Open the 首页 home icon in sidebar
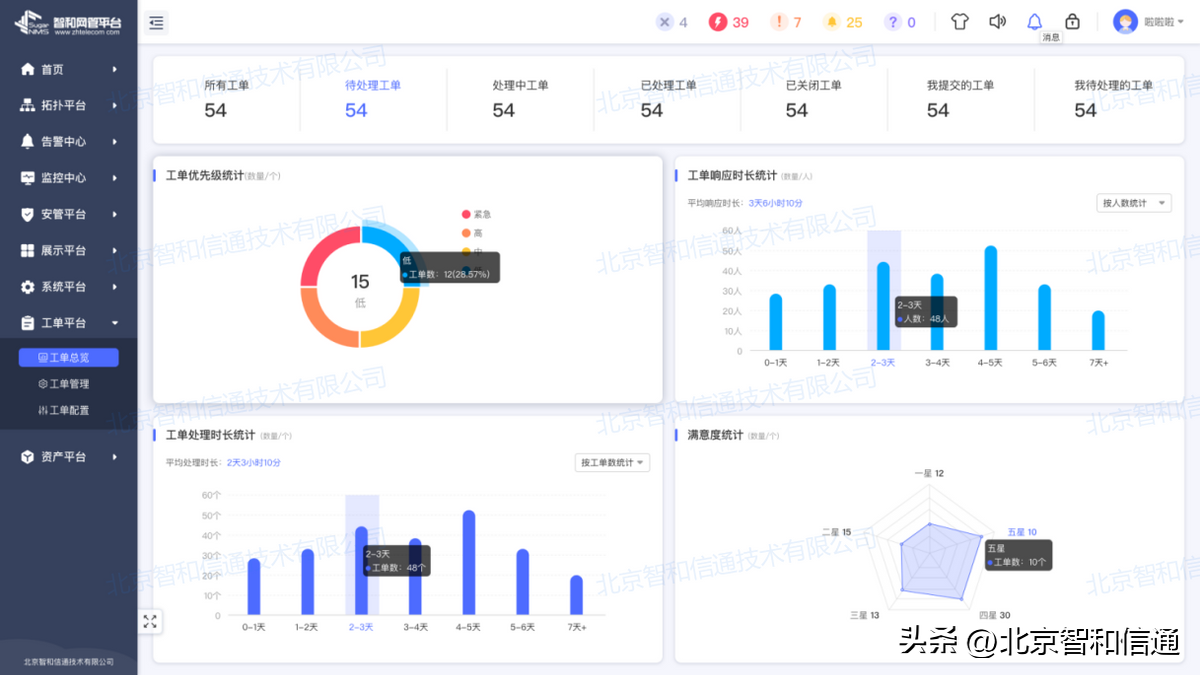This screenshot has height=675, width=1200. [x=28, y=69]
